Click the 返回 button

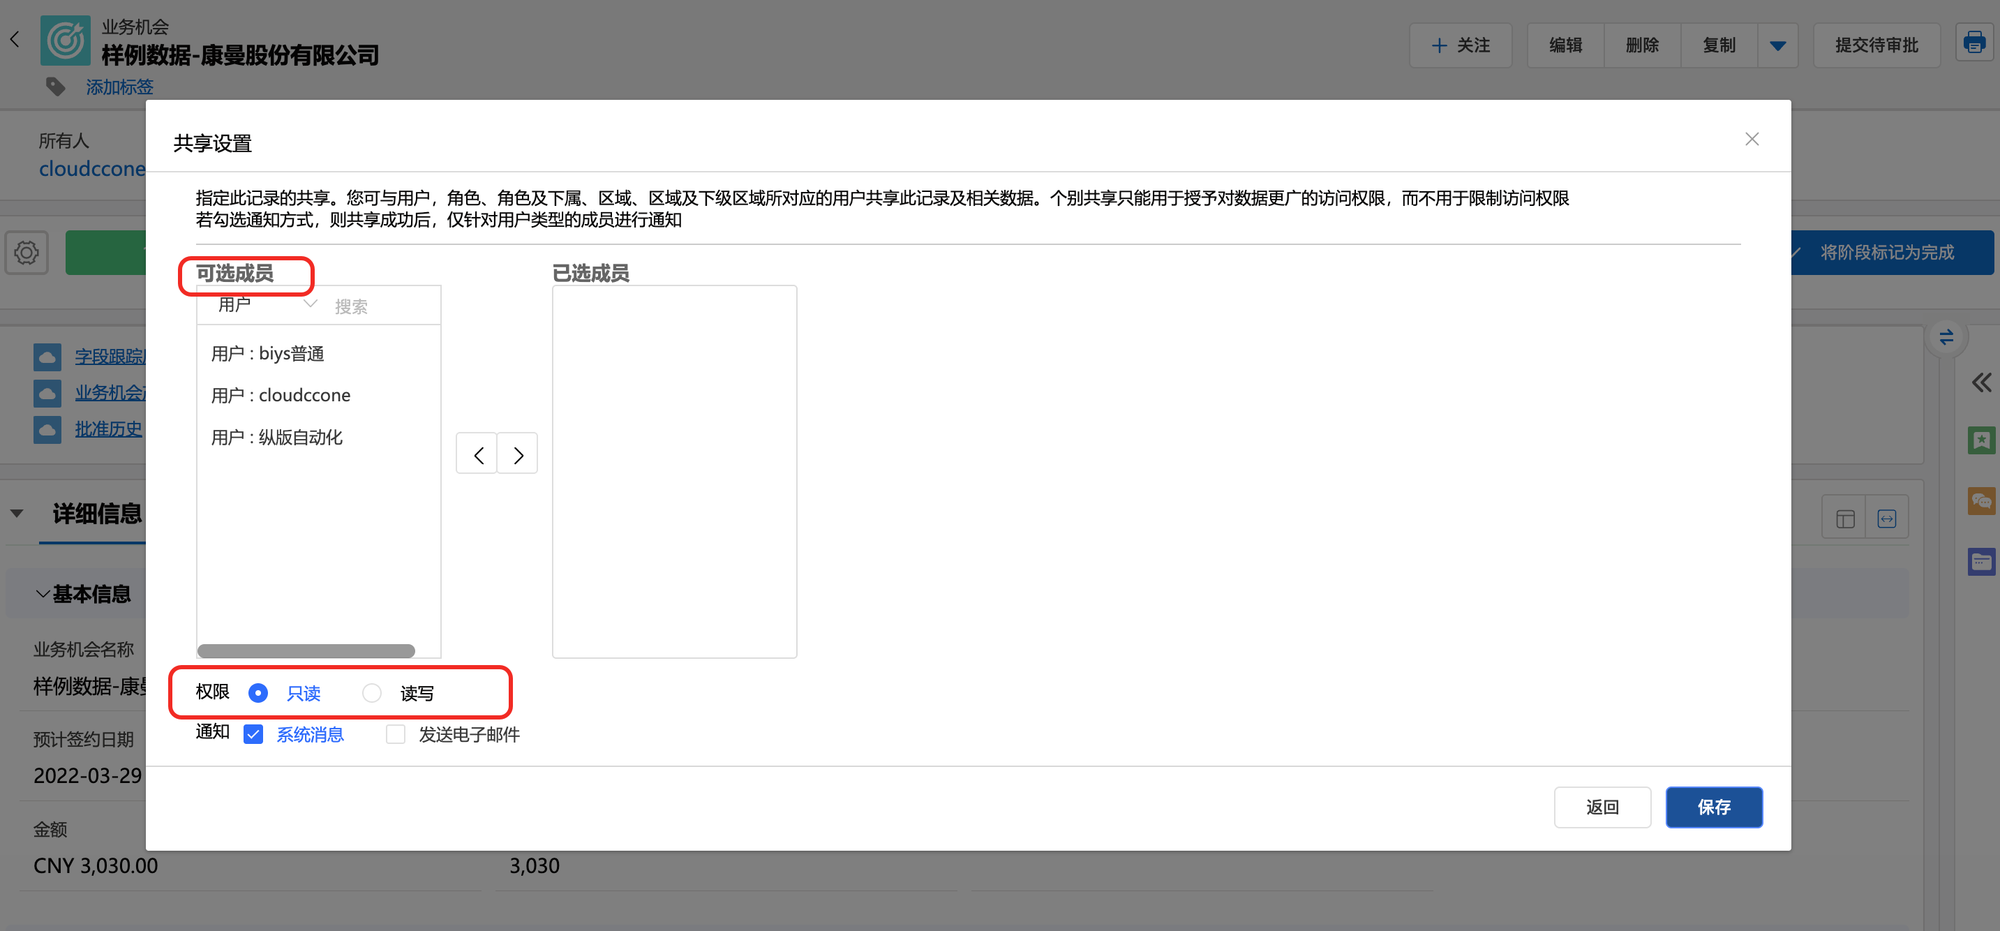(1601, 807)
